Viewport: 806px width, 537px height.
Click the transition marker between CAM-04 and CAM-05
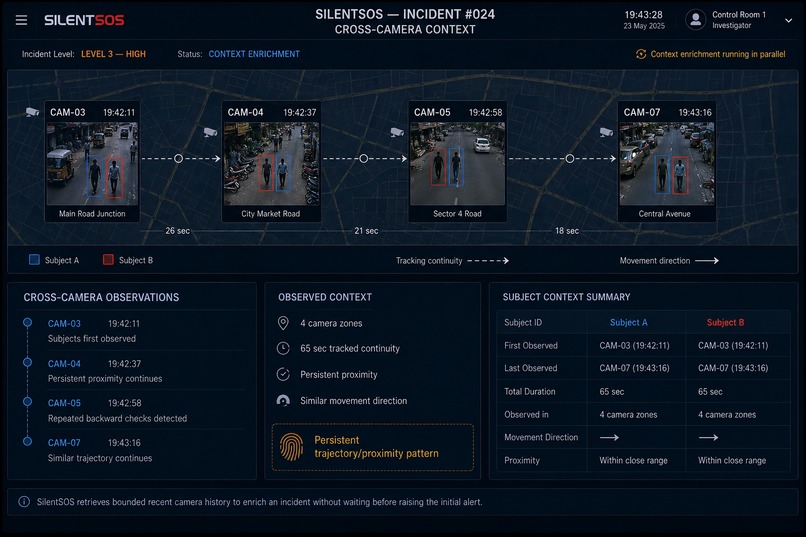pyautogui.click(x=363, y=158)
